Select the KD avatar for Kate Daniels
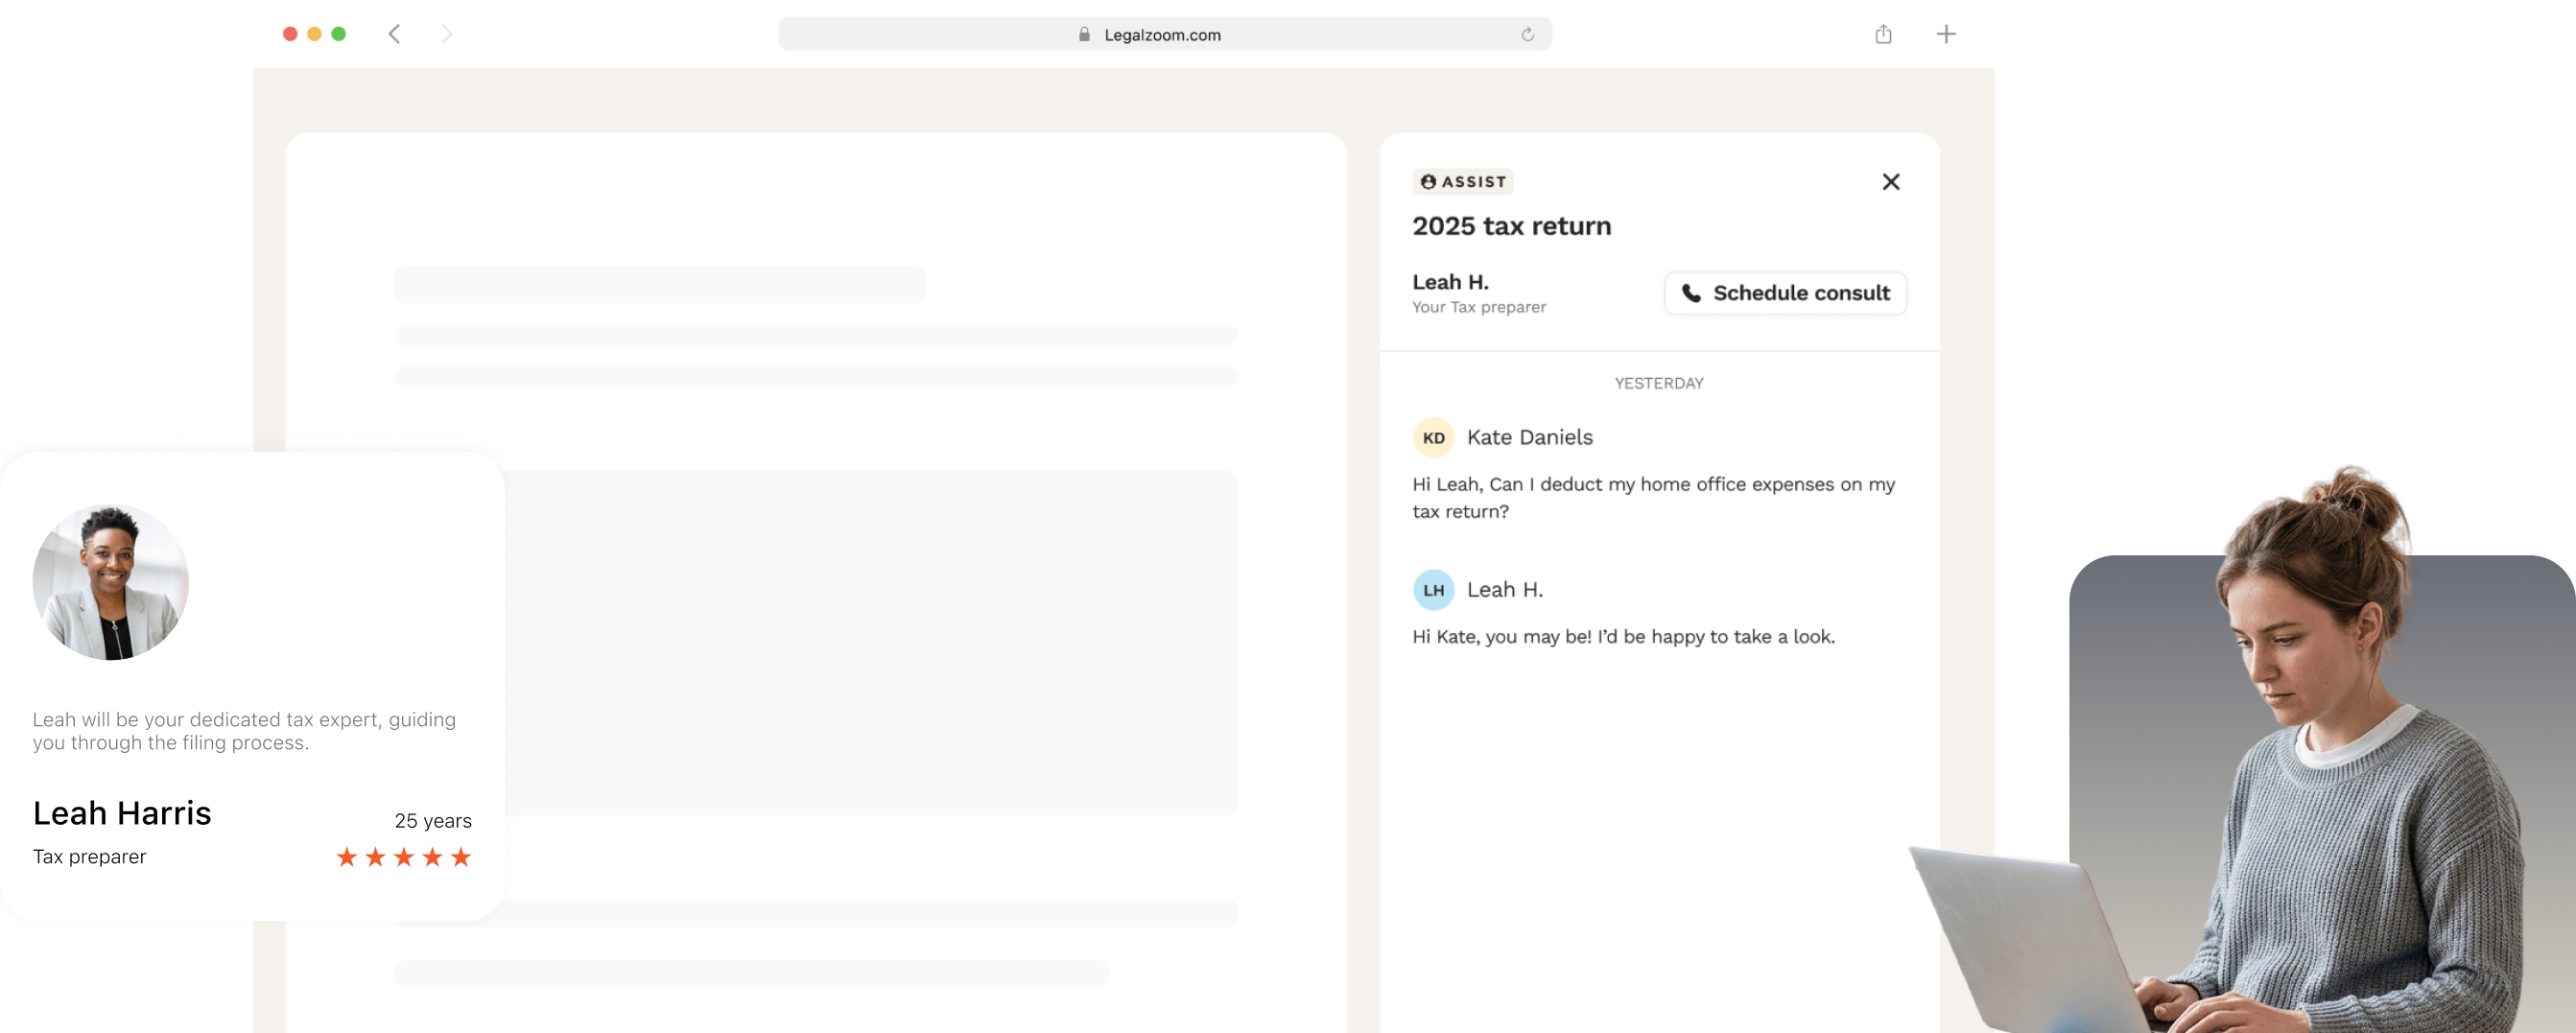This screenshot has height=1033, width=2576. point(1433,437)
